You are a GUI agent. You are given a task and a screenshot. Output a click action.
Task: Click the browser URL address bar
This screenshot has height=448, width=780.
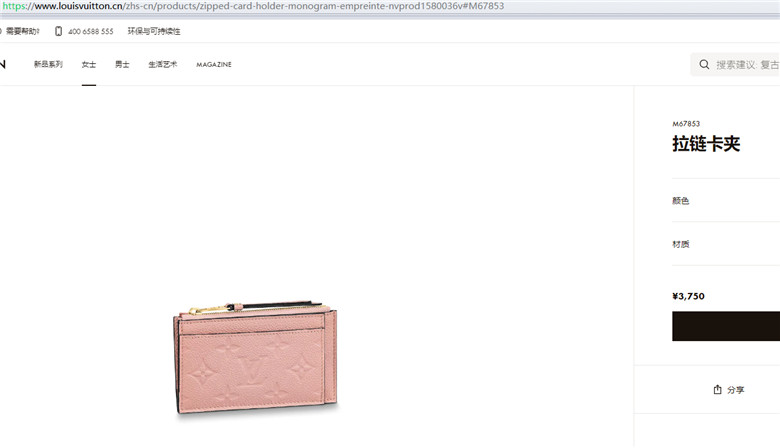(390, 6)
